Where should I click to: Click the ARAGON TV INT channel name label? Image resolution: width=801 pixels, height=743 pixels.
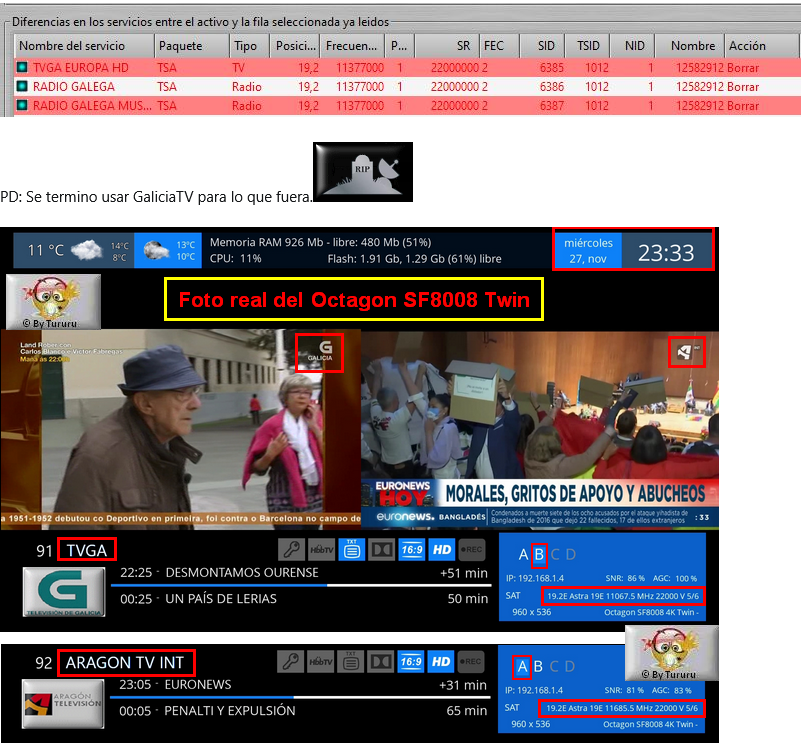pyautogui.click(x=125, y=662)
